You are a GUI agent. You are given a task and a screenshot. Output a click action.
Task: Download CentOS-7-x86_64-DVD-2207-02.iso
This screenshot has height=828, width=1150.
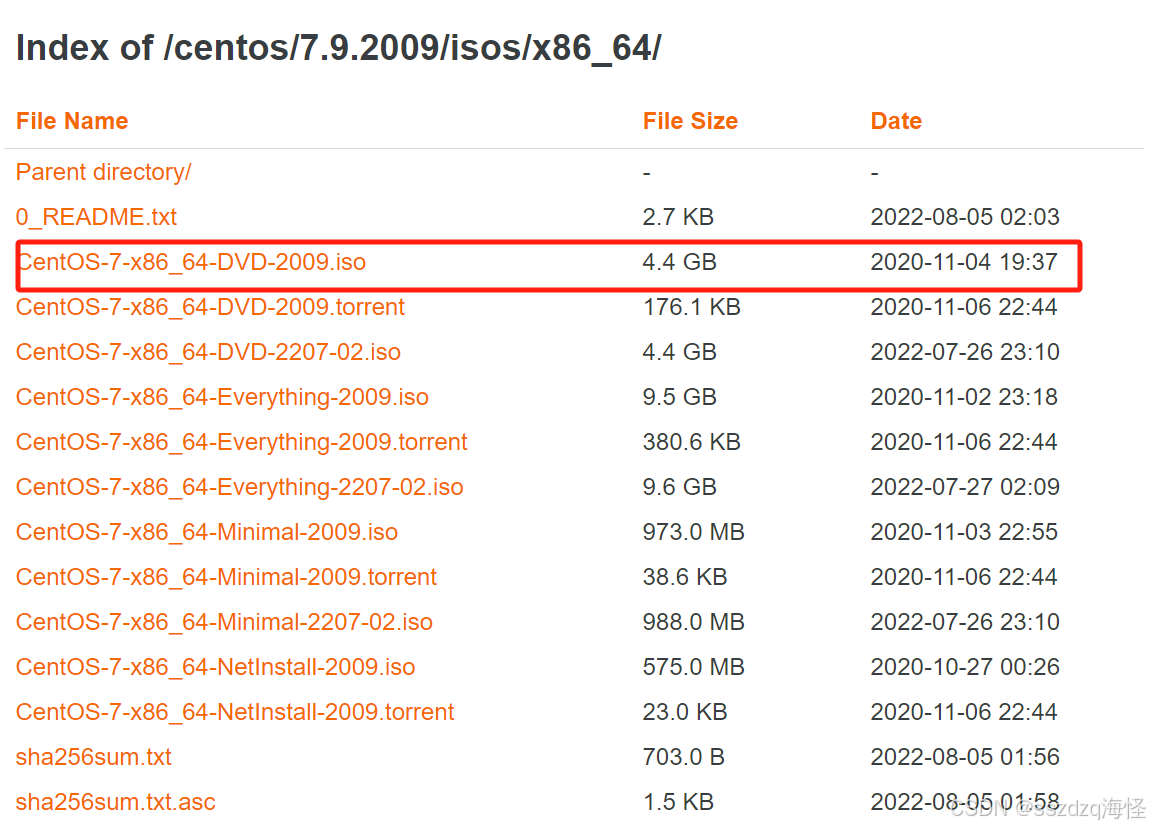[x=208, y=352]
